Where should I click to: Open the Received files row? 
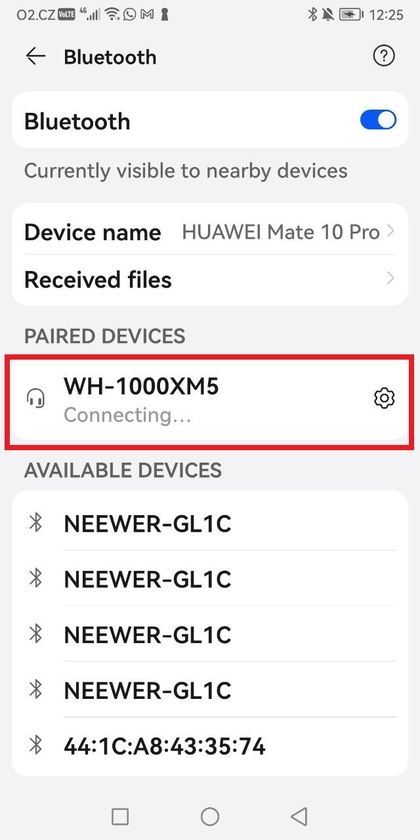tap(210, 279)
